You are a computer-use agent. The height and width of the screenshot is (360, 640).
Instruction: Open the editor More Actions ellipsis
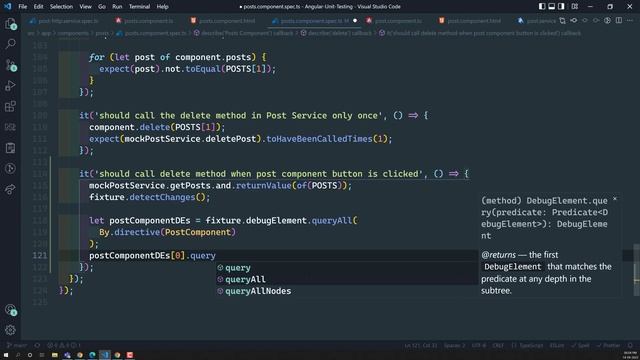point(630,20)
